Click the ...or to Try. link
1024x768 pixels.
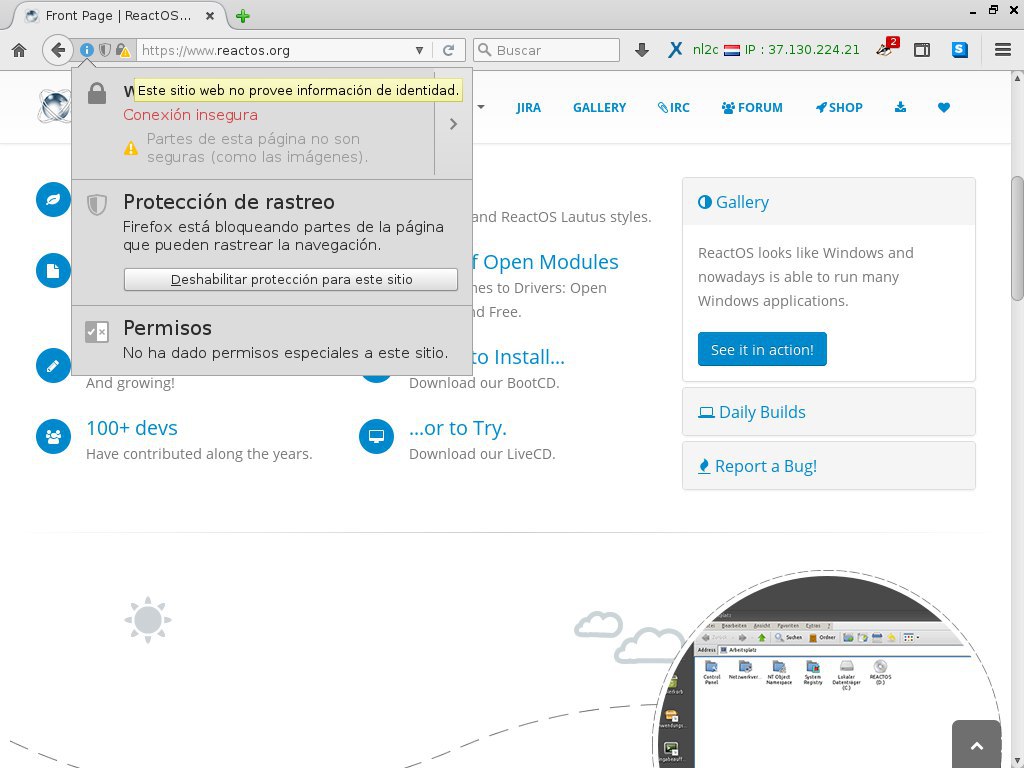pyautogui.click(x=458, y=428)
